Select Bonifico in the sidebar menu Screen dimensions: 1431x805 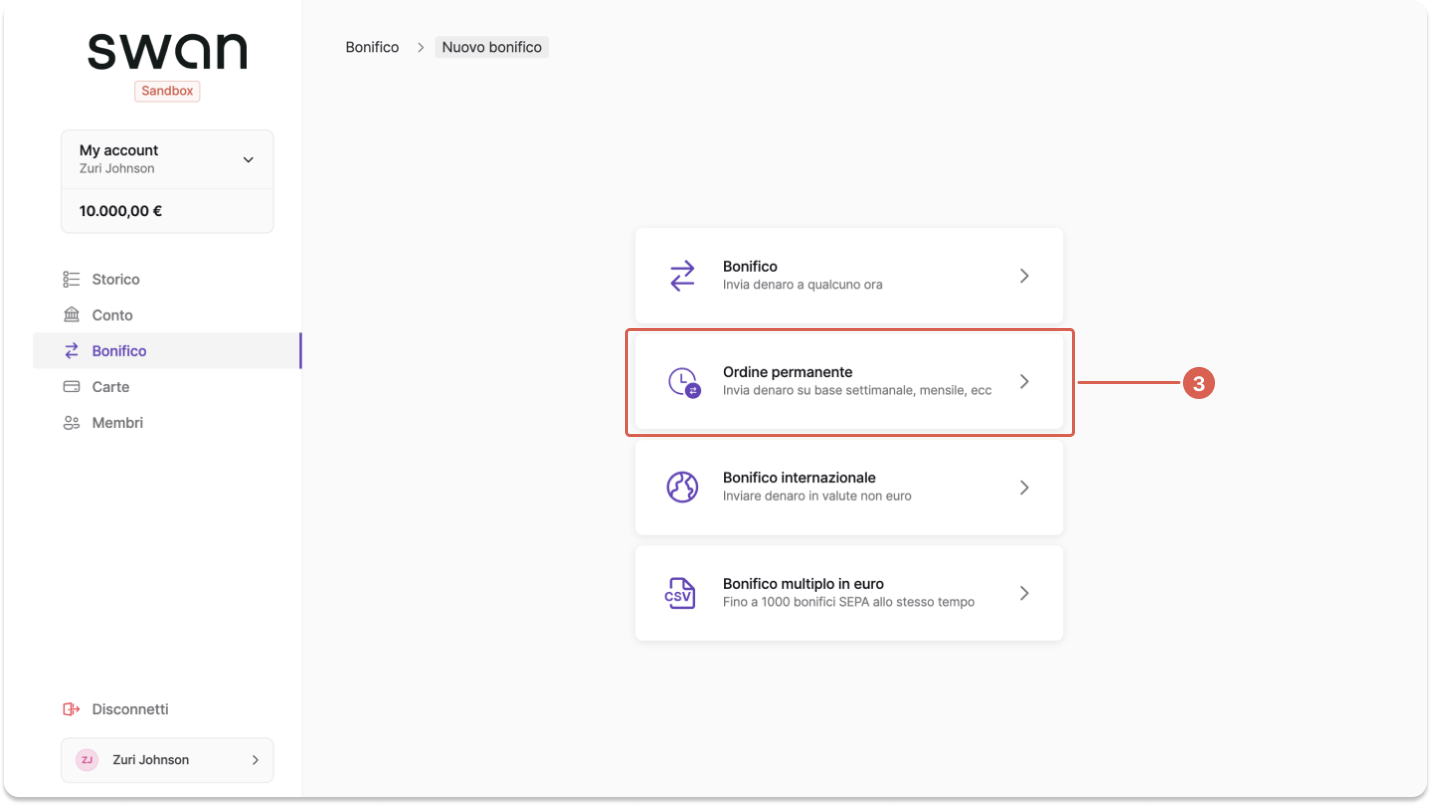tap(167, 351)
